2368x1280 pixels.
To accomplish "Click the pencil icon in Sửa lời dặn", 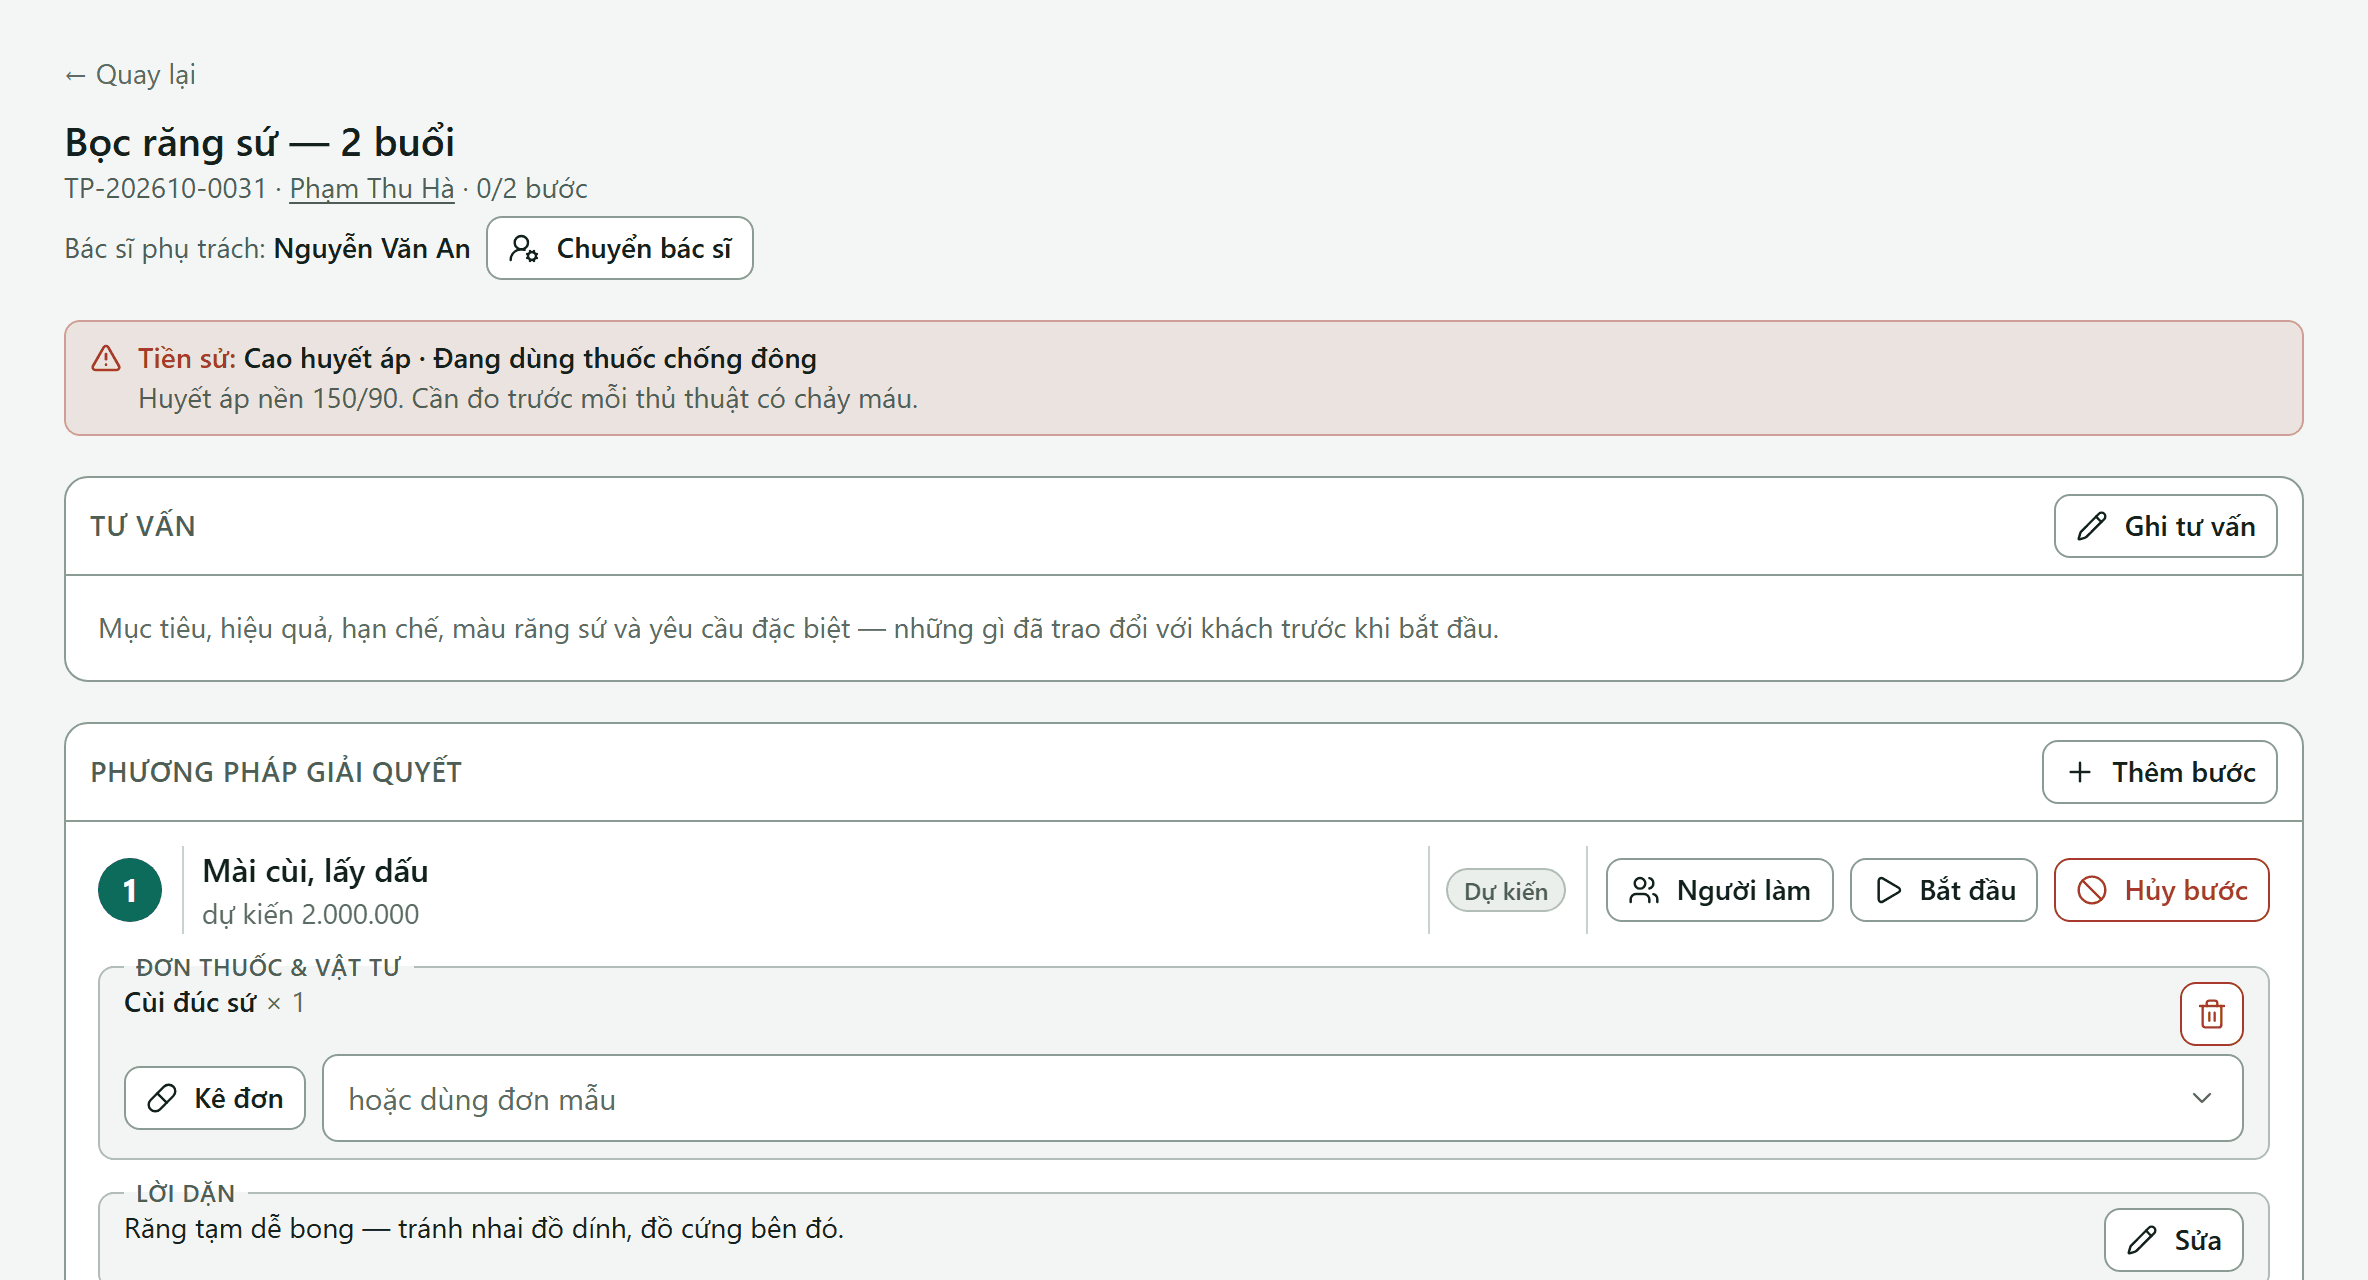I will pyautogui.click(x=2142, y=1240).
